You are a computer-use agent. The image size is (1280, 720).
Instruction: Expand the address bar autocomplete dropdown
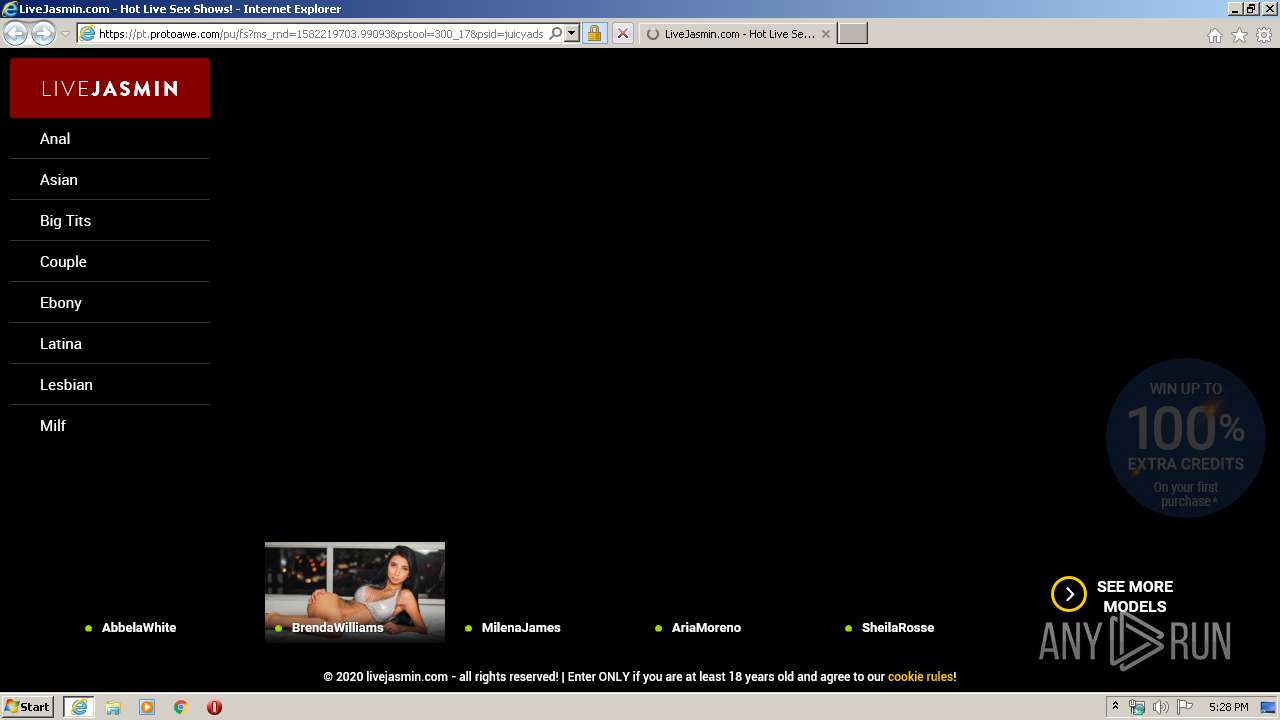point(572,33)
